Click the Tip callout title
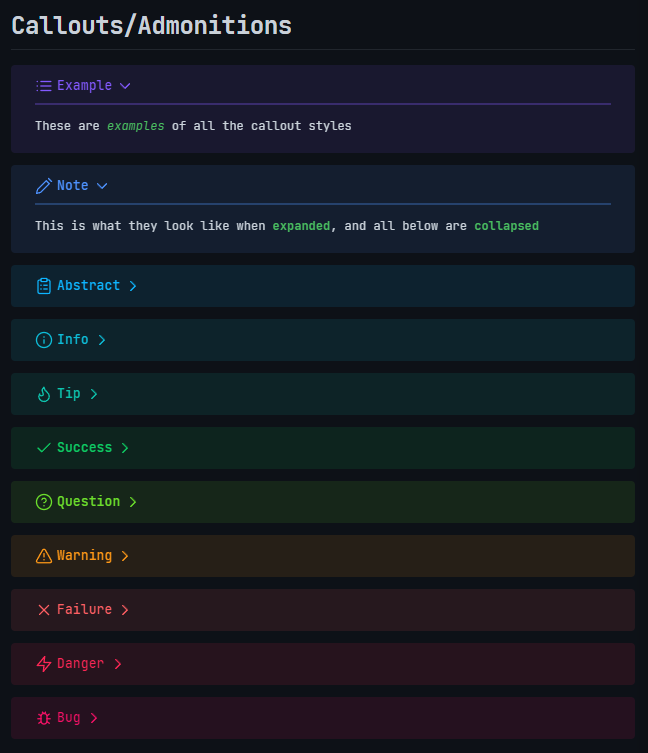This screenshot has width=648, height=753. tap(69, 394)
